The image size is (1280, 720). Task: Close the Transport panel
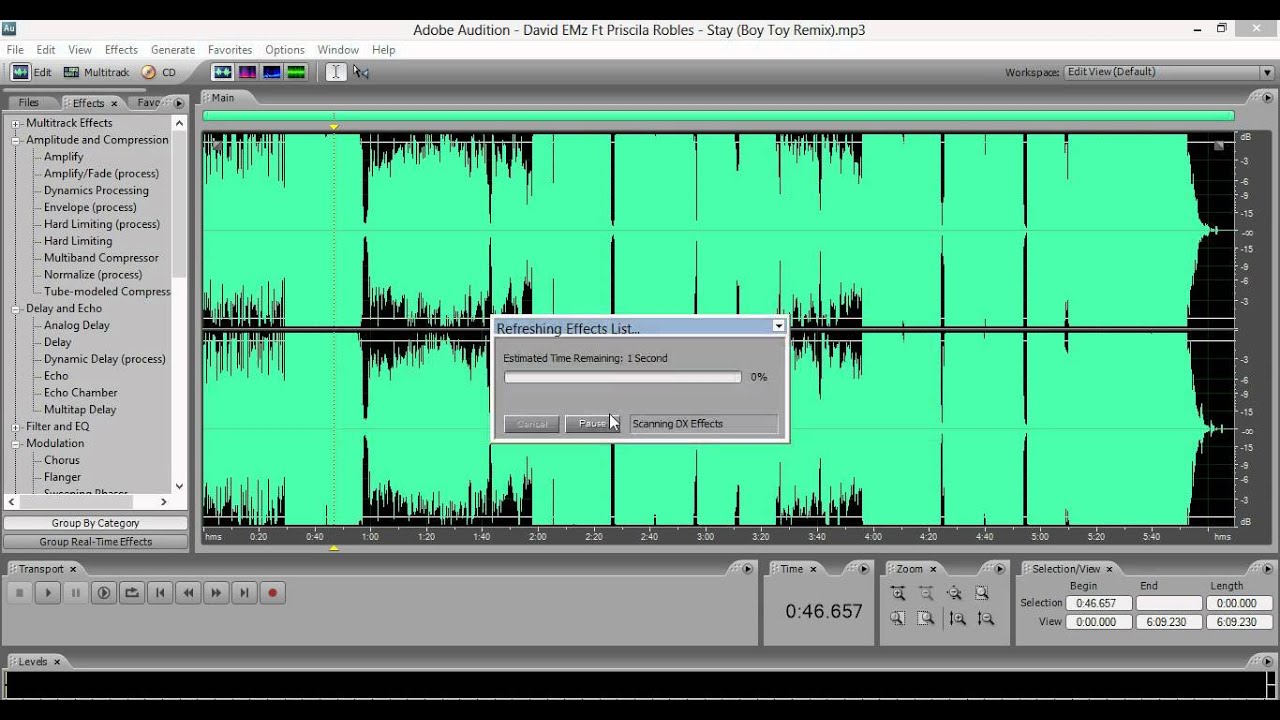pos(73,569)
